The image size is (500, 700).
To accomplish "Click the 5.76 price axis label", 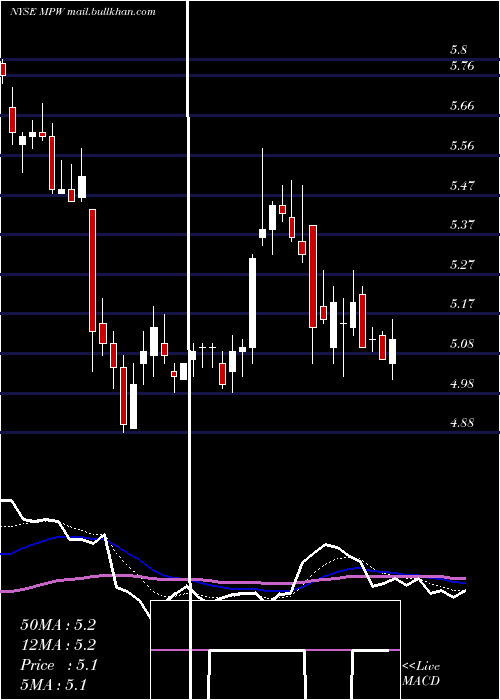I will click(x=462, y=66).
